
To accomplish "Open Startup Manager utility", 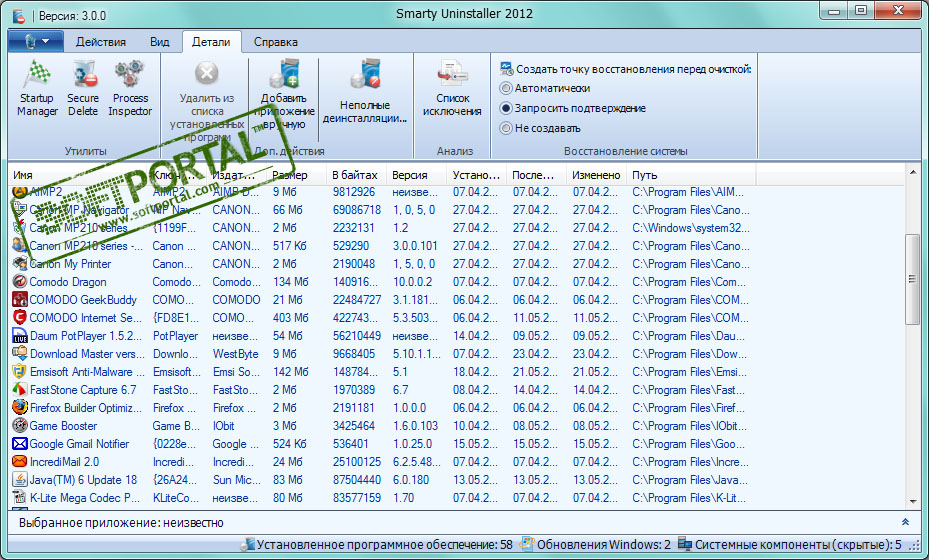I will click(x=37, y=89).
